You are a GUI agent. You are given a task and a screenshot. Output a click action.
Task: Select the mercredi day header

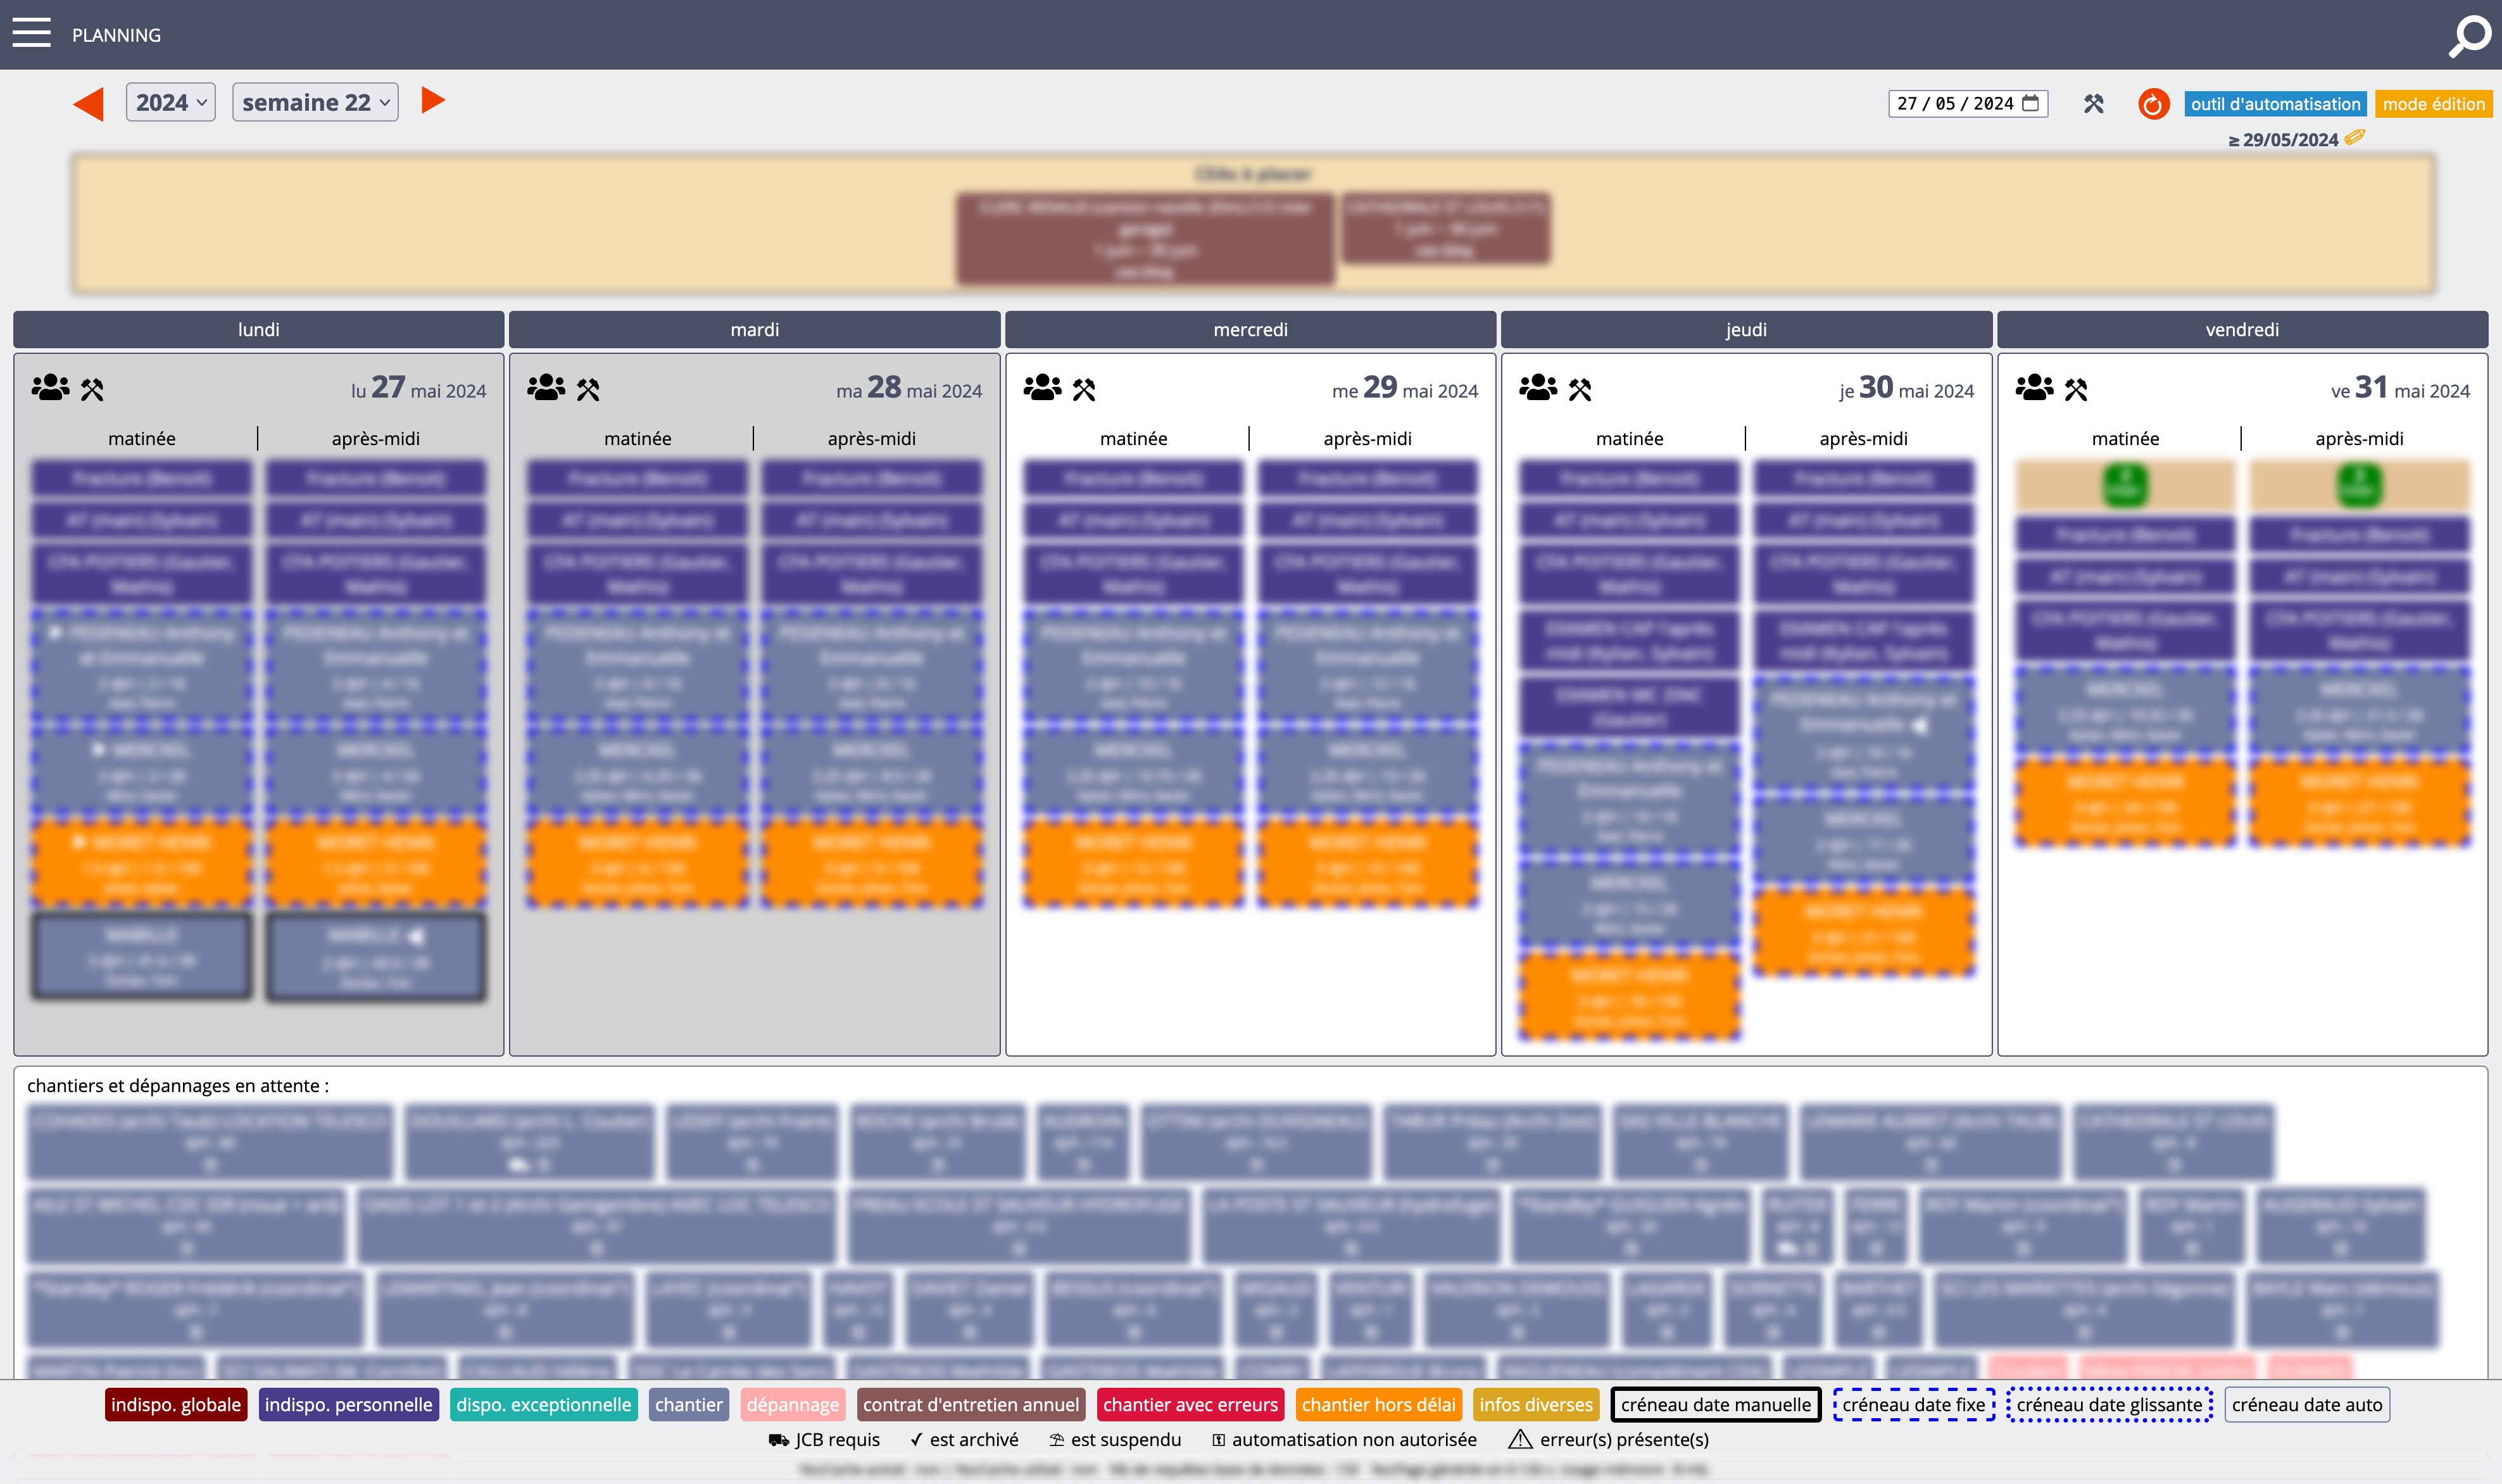pyautogui.click(x=1250, y=329)
